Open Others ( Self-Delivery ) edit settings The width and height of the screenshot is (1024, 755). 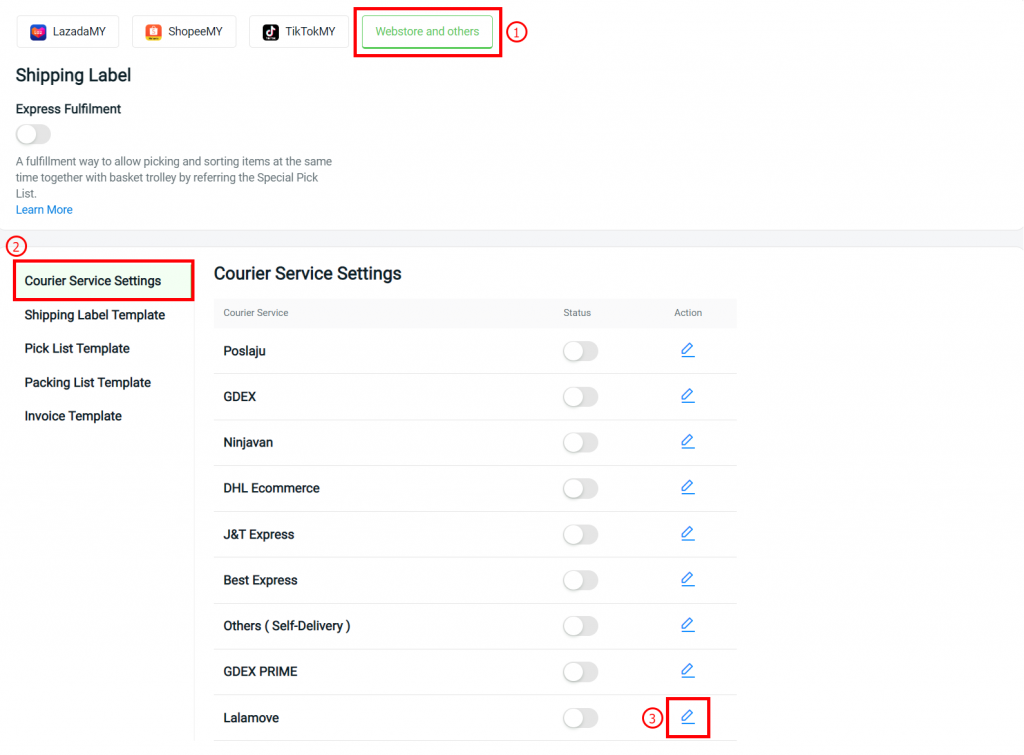[687, 624]
